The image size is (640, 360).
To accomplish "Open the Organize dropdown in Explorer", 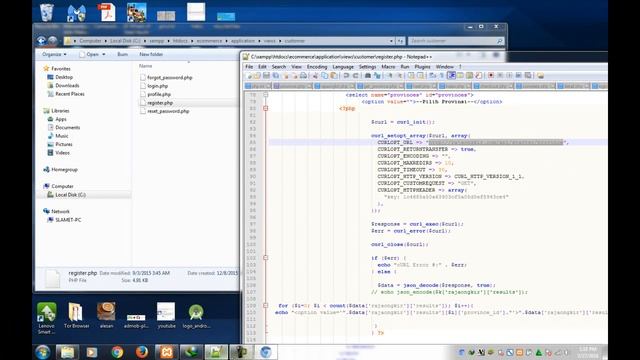I will tap(54, 54).
